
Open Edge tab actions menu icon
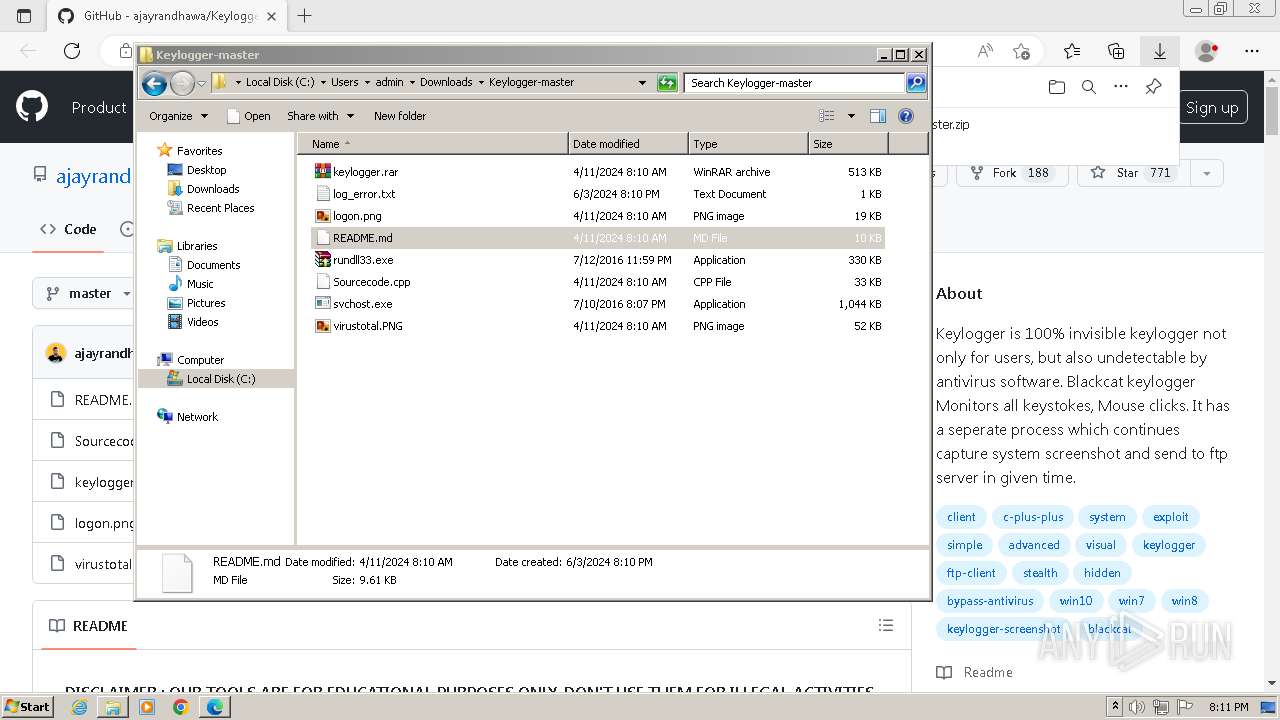point(24,16)
